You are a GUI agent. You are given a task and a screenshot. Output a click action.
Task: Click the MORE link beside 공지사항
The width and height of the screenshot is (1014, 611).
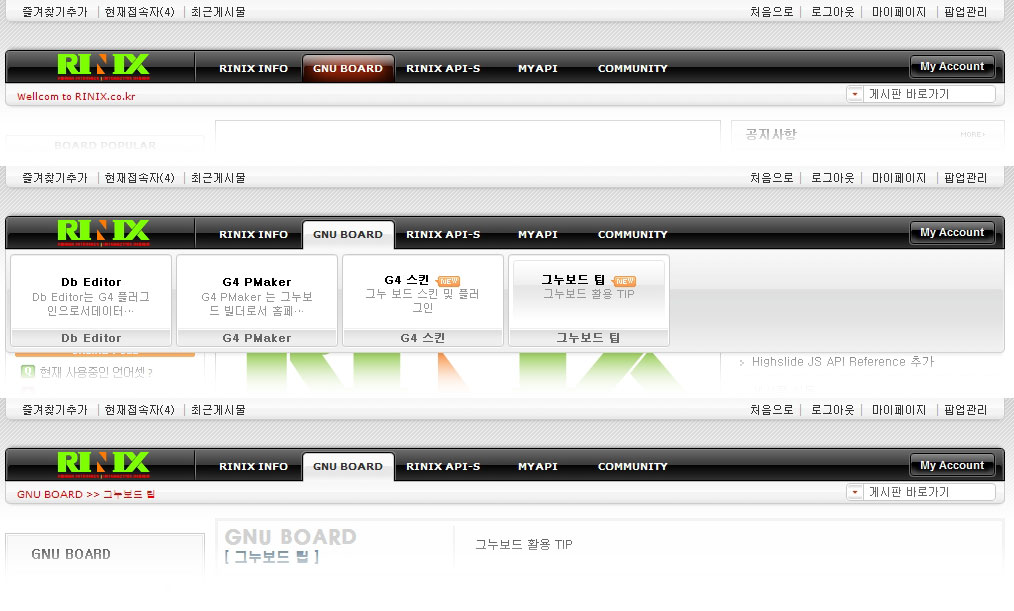coord(973,134)
